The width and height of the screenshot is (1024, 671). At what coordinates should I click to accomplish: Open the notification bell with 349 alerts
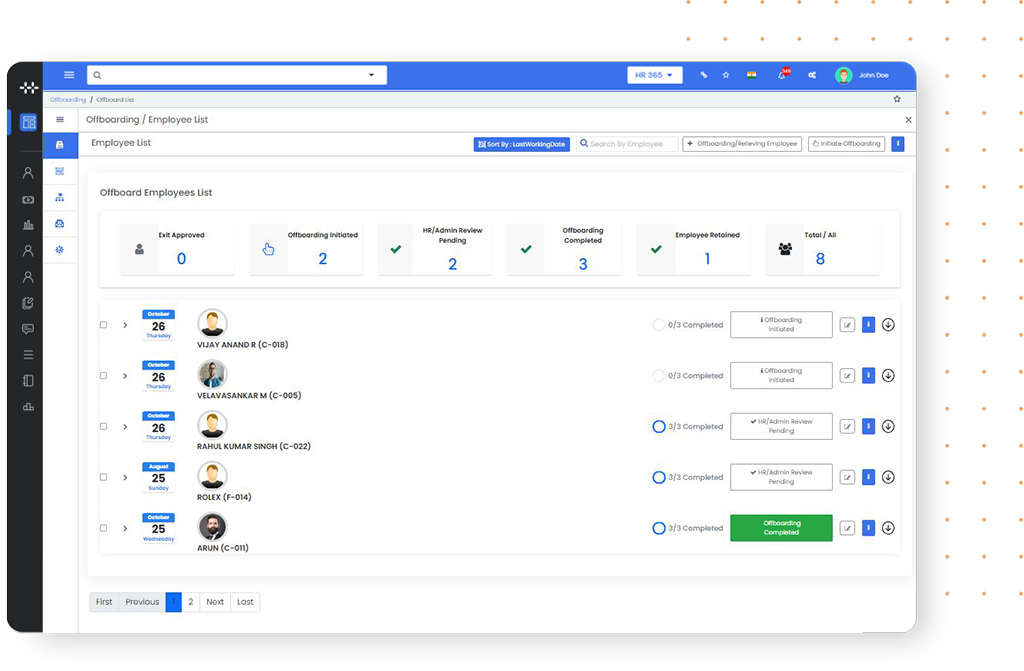tap(780, 75)
